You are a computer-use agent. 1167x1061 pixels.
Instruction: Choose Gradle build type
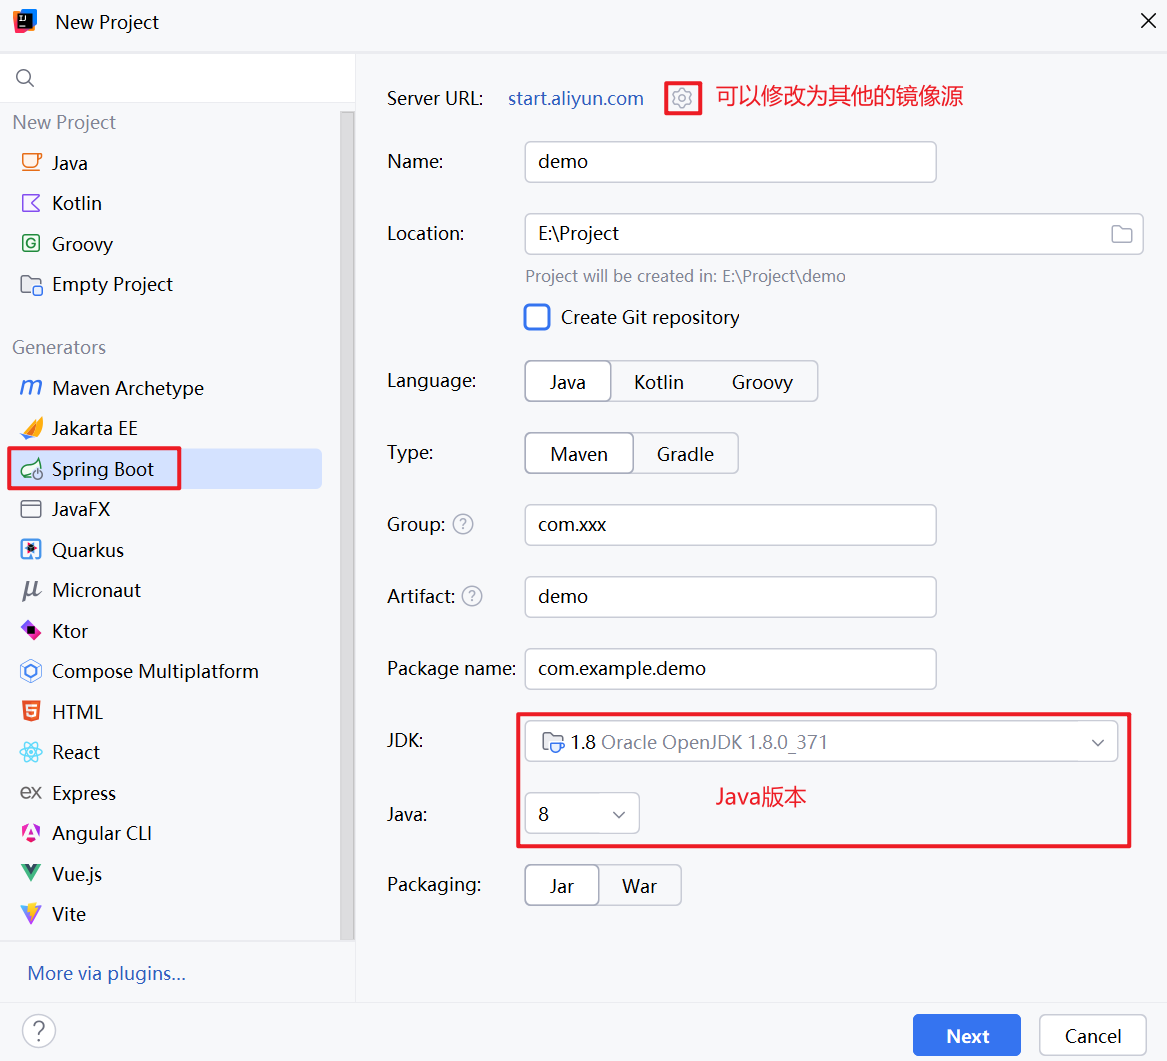(x=685, y=454)
